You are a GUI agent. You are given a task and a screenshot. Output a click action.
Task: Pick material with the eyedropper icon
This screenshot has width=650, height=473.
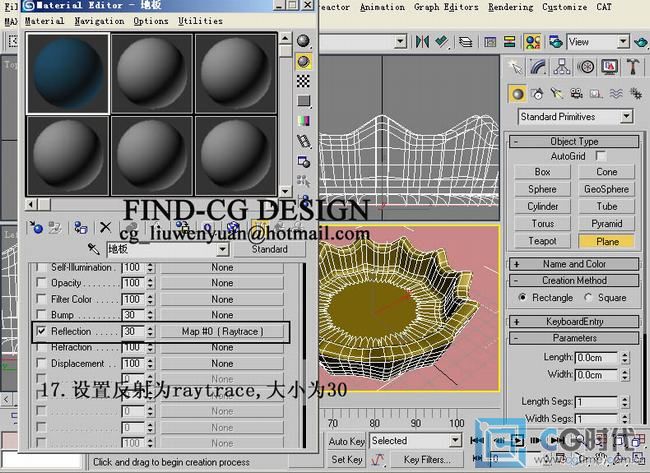click(x=94, y=249)
